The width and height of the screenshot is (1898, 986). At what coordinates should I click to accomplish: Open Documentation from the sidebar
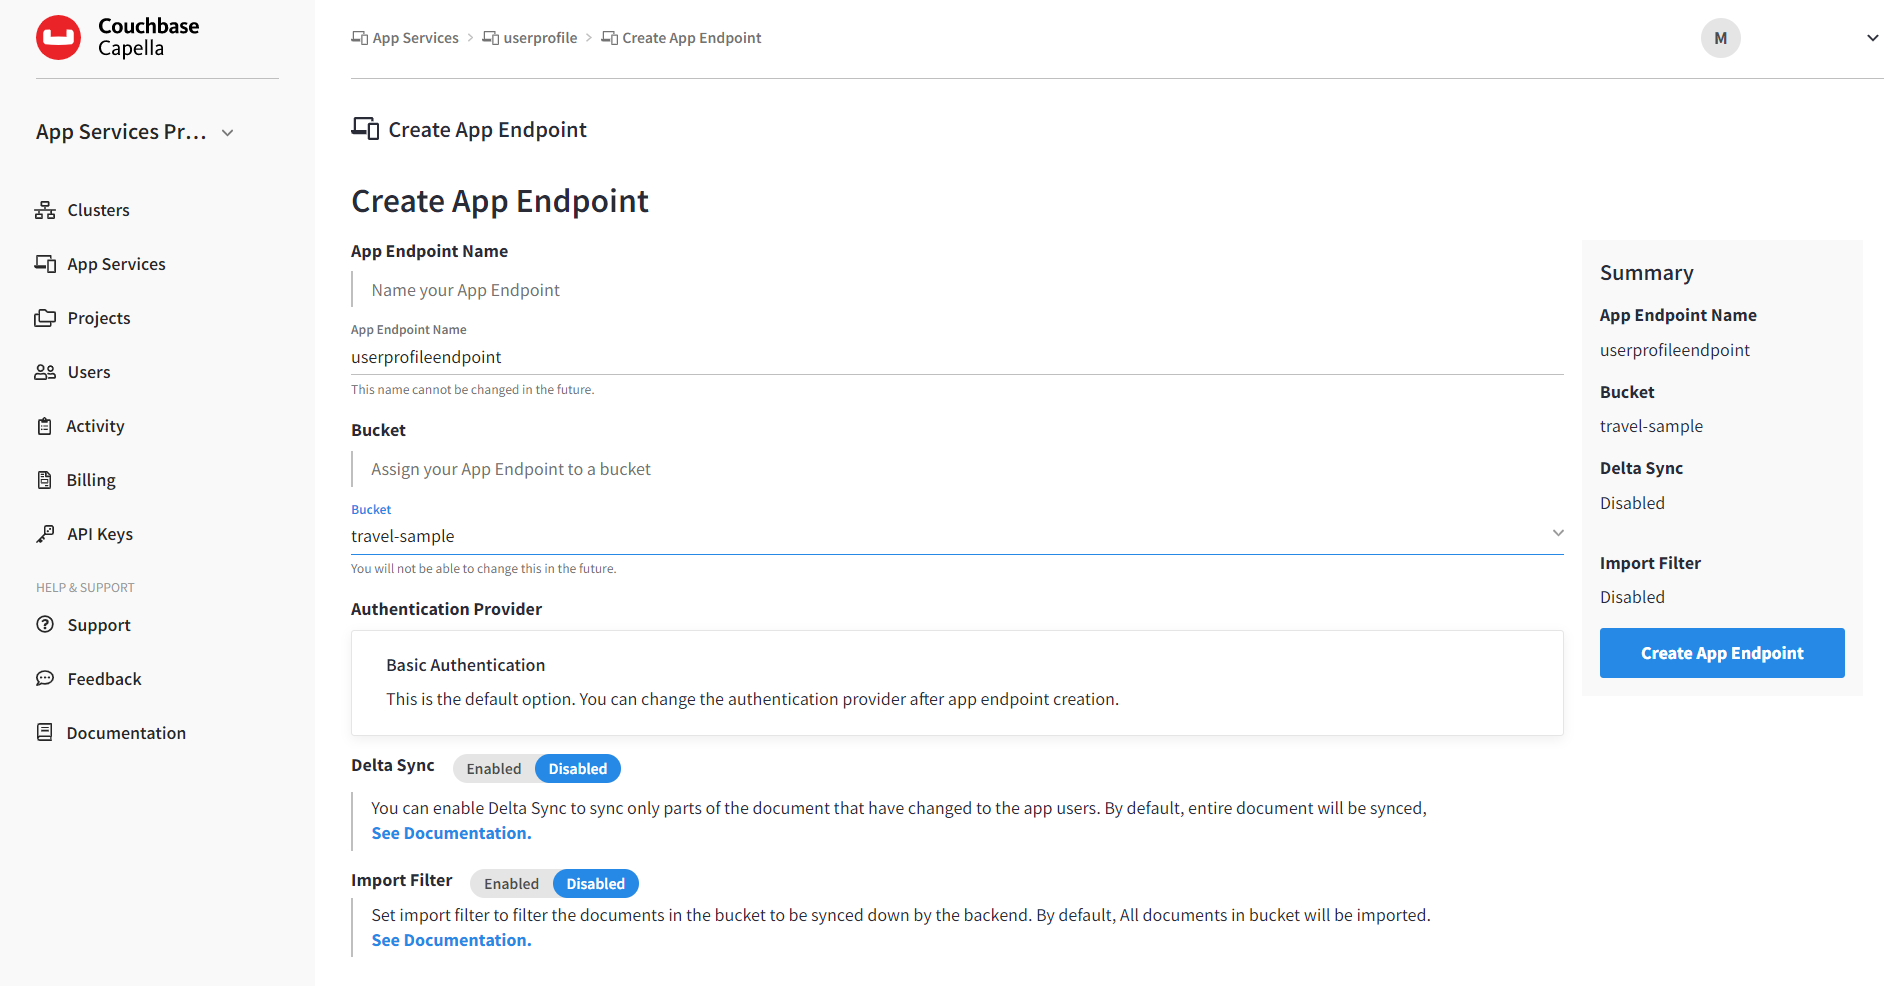coord(126,733)
